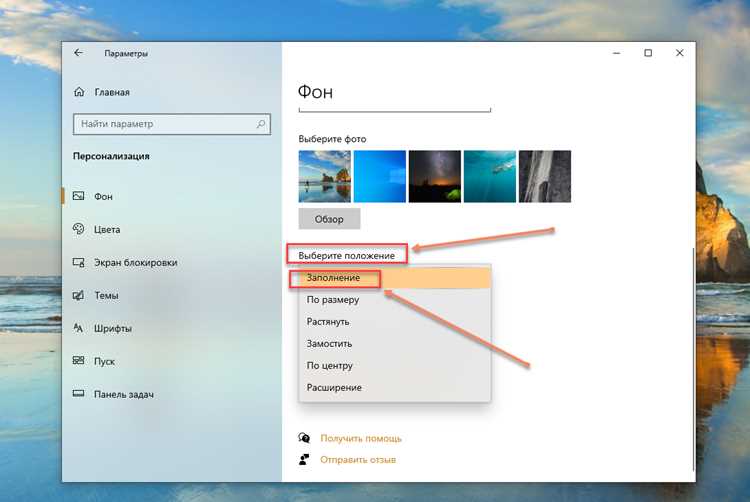Open Отправить отзыв link
This screenshot has height=502, width=750.
(x=358, y=459)
